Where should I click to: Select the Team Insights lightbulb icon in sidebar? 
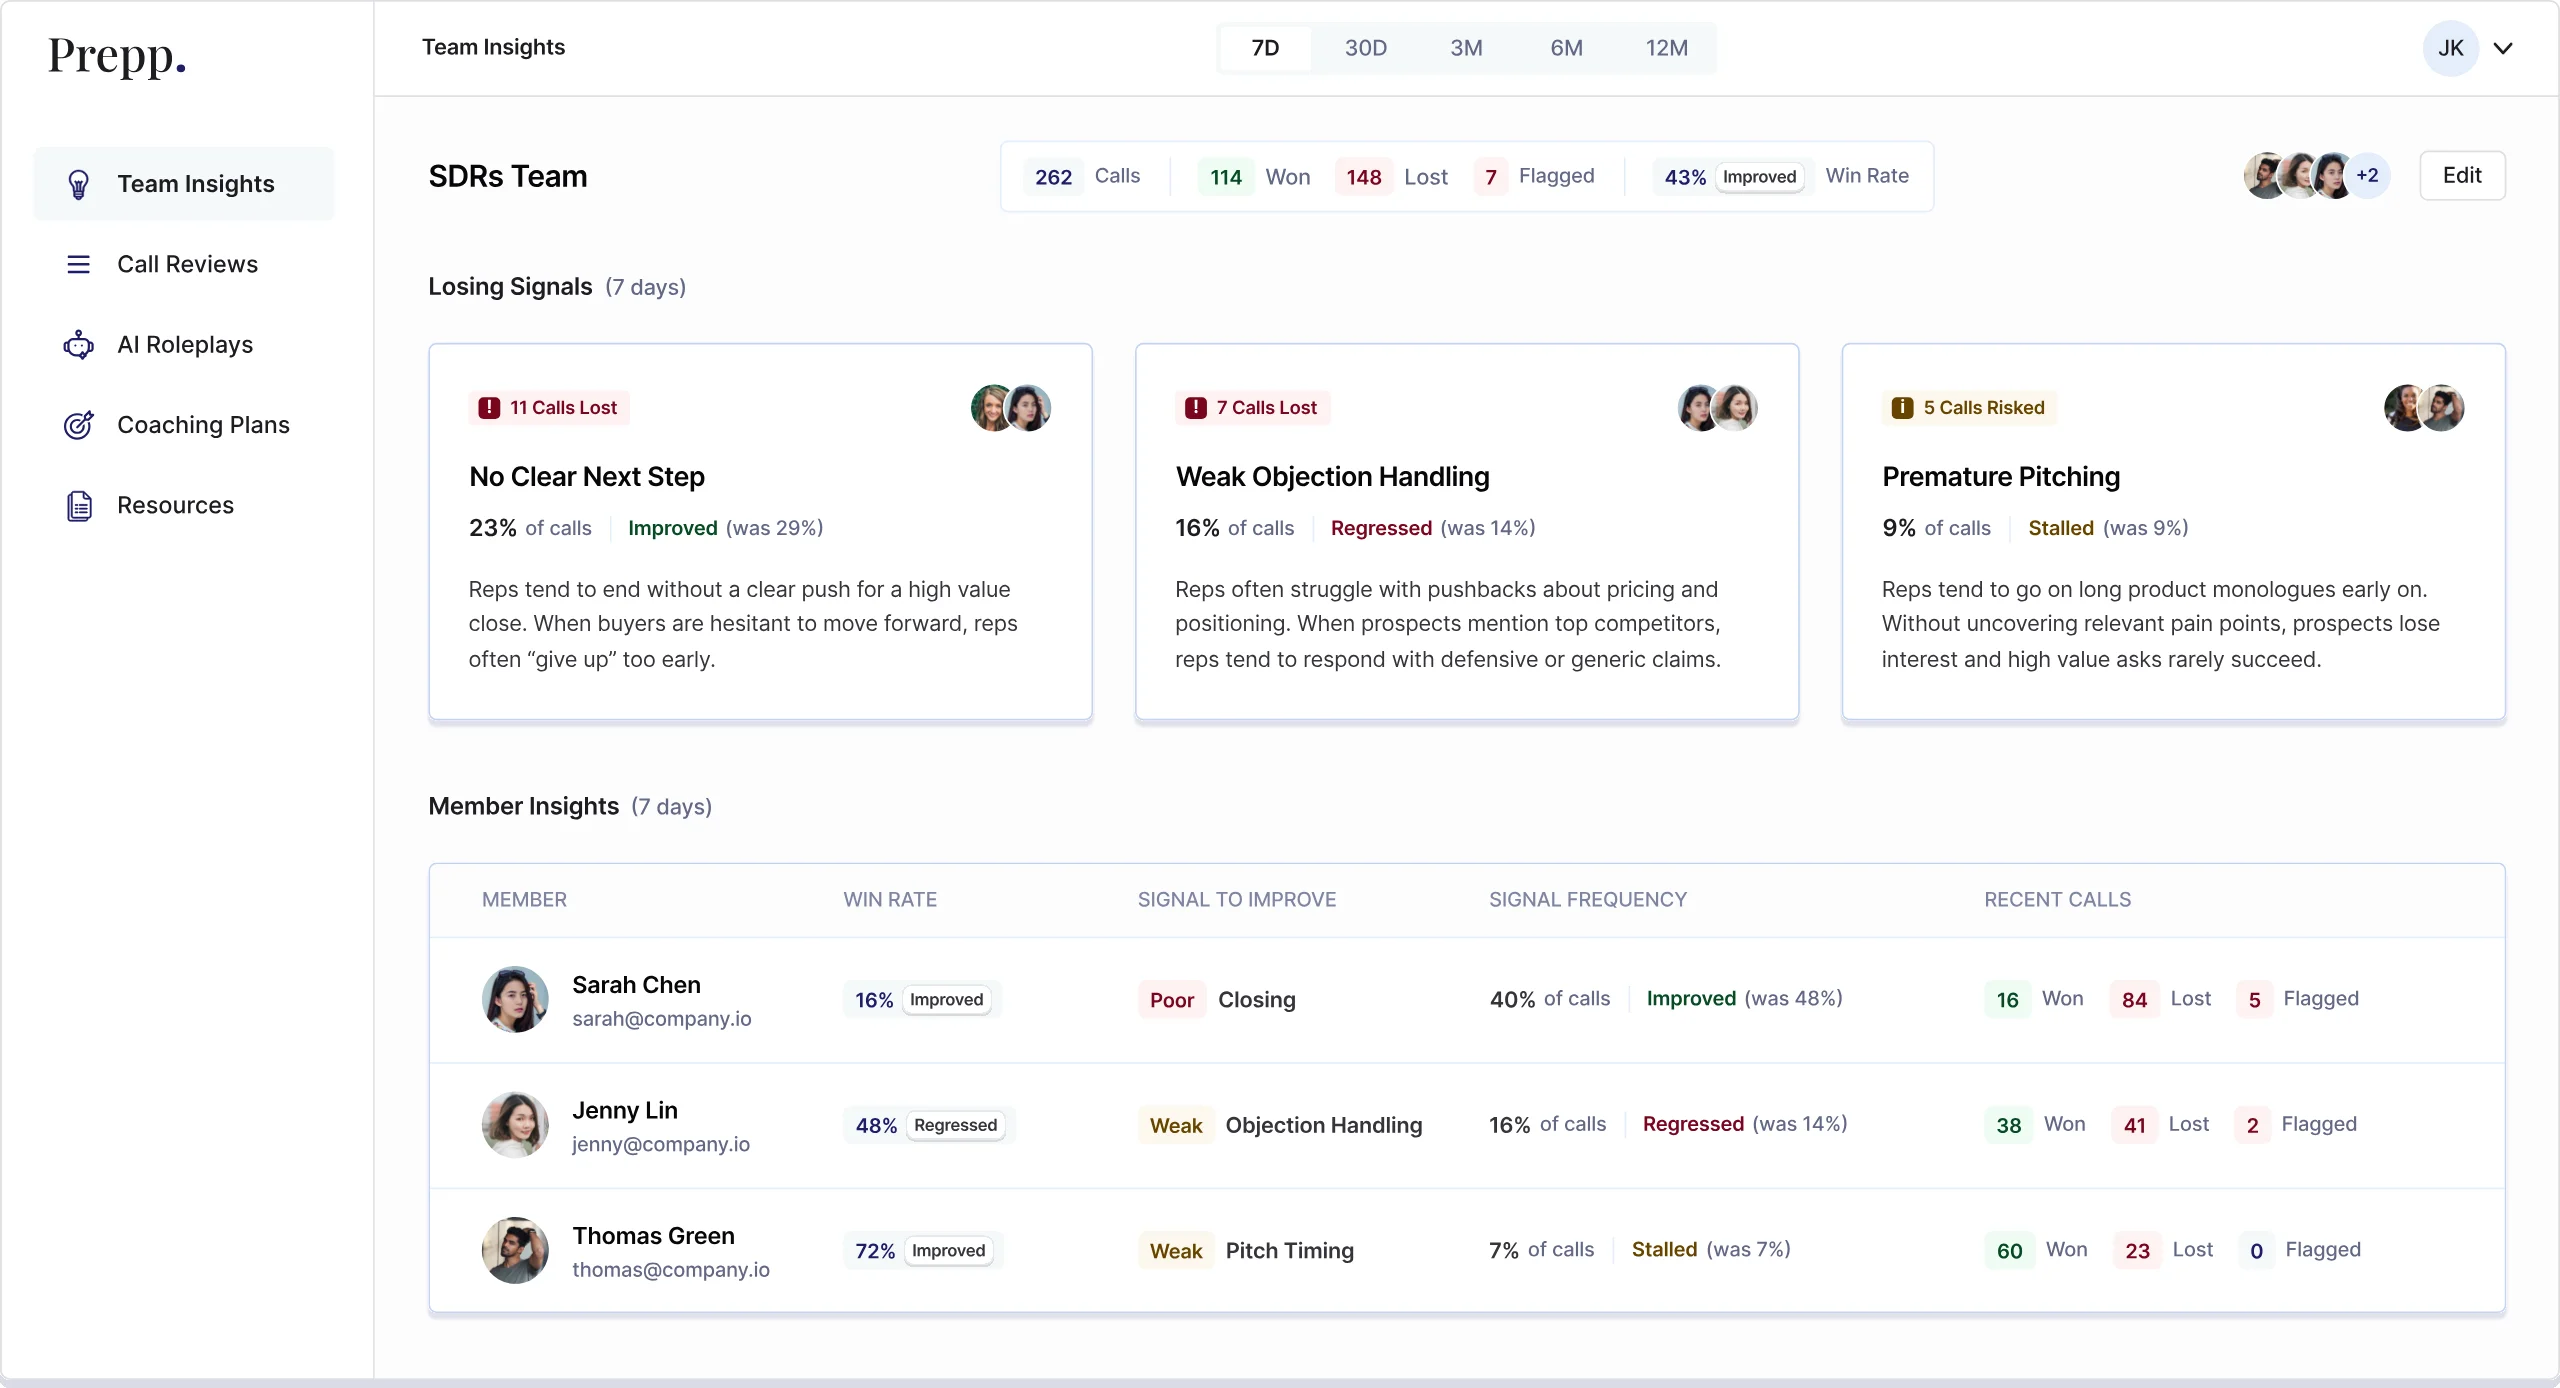point(79,183)
